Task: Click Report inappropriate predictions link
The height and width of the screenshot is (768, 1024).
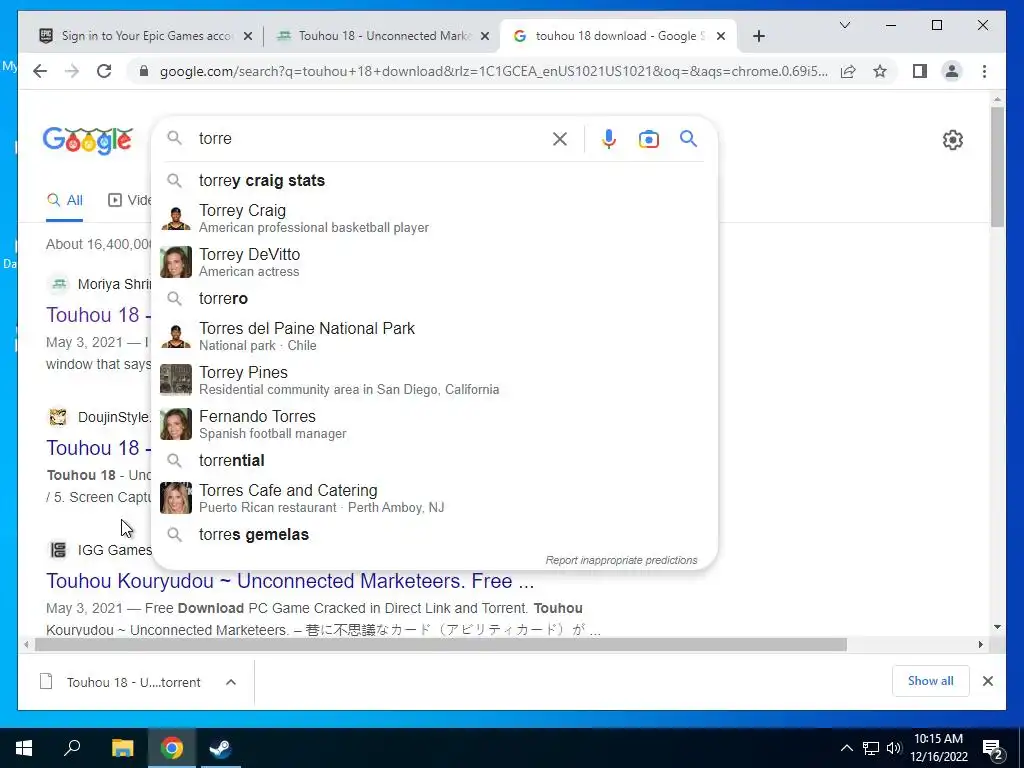Action: coord(621,560)
